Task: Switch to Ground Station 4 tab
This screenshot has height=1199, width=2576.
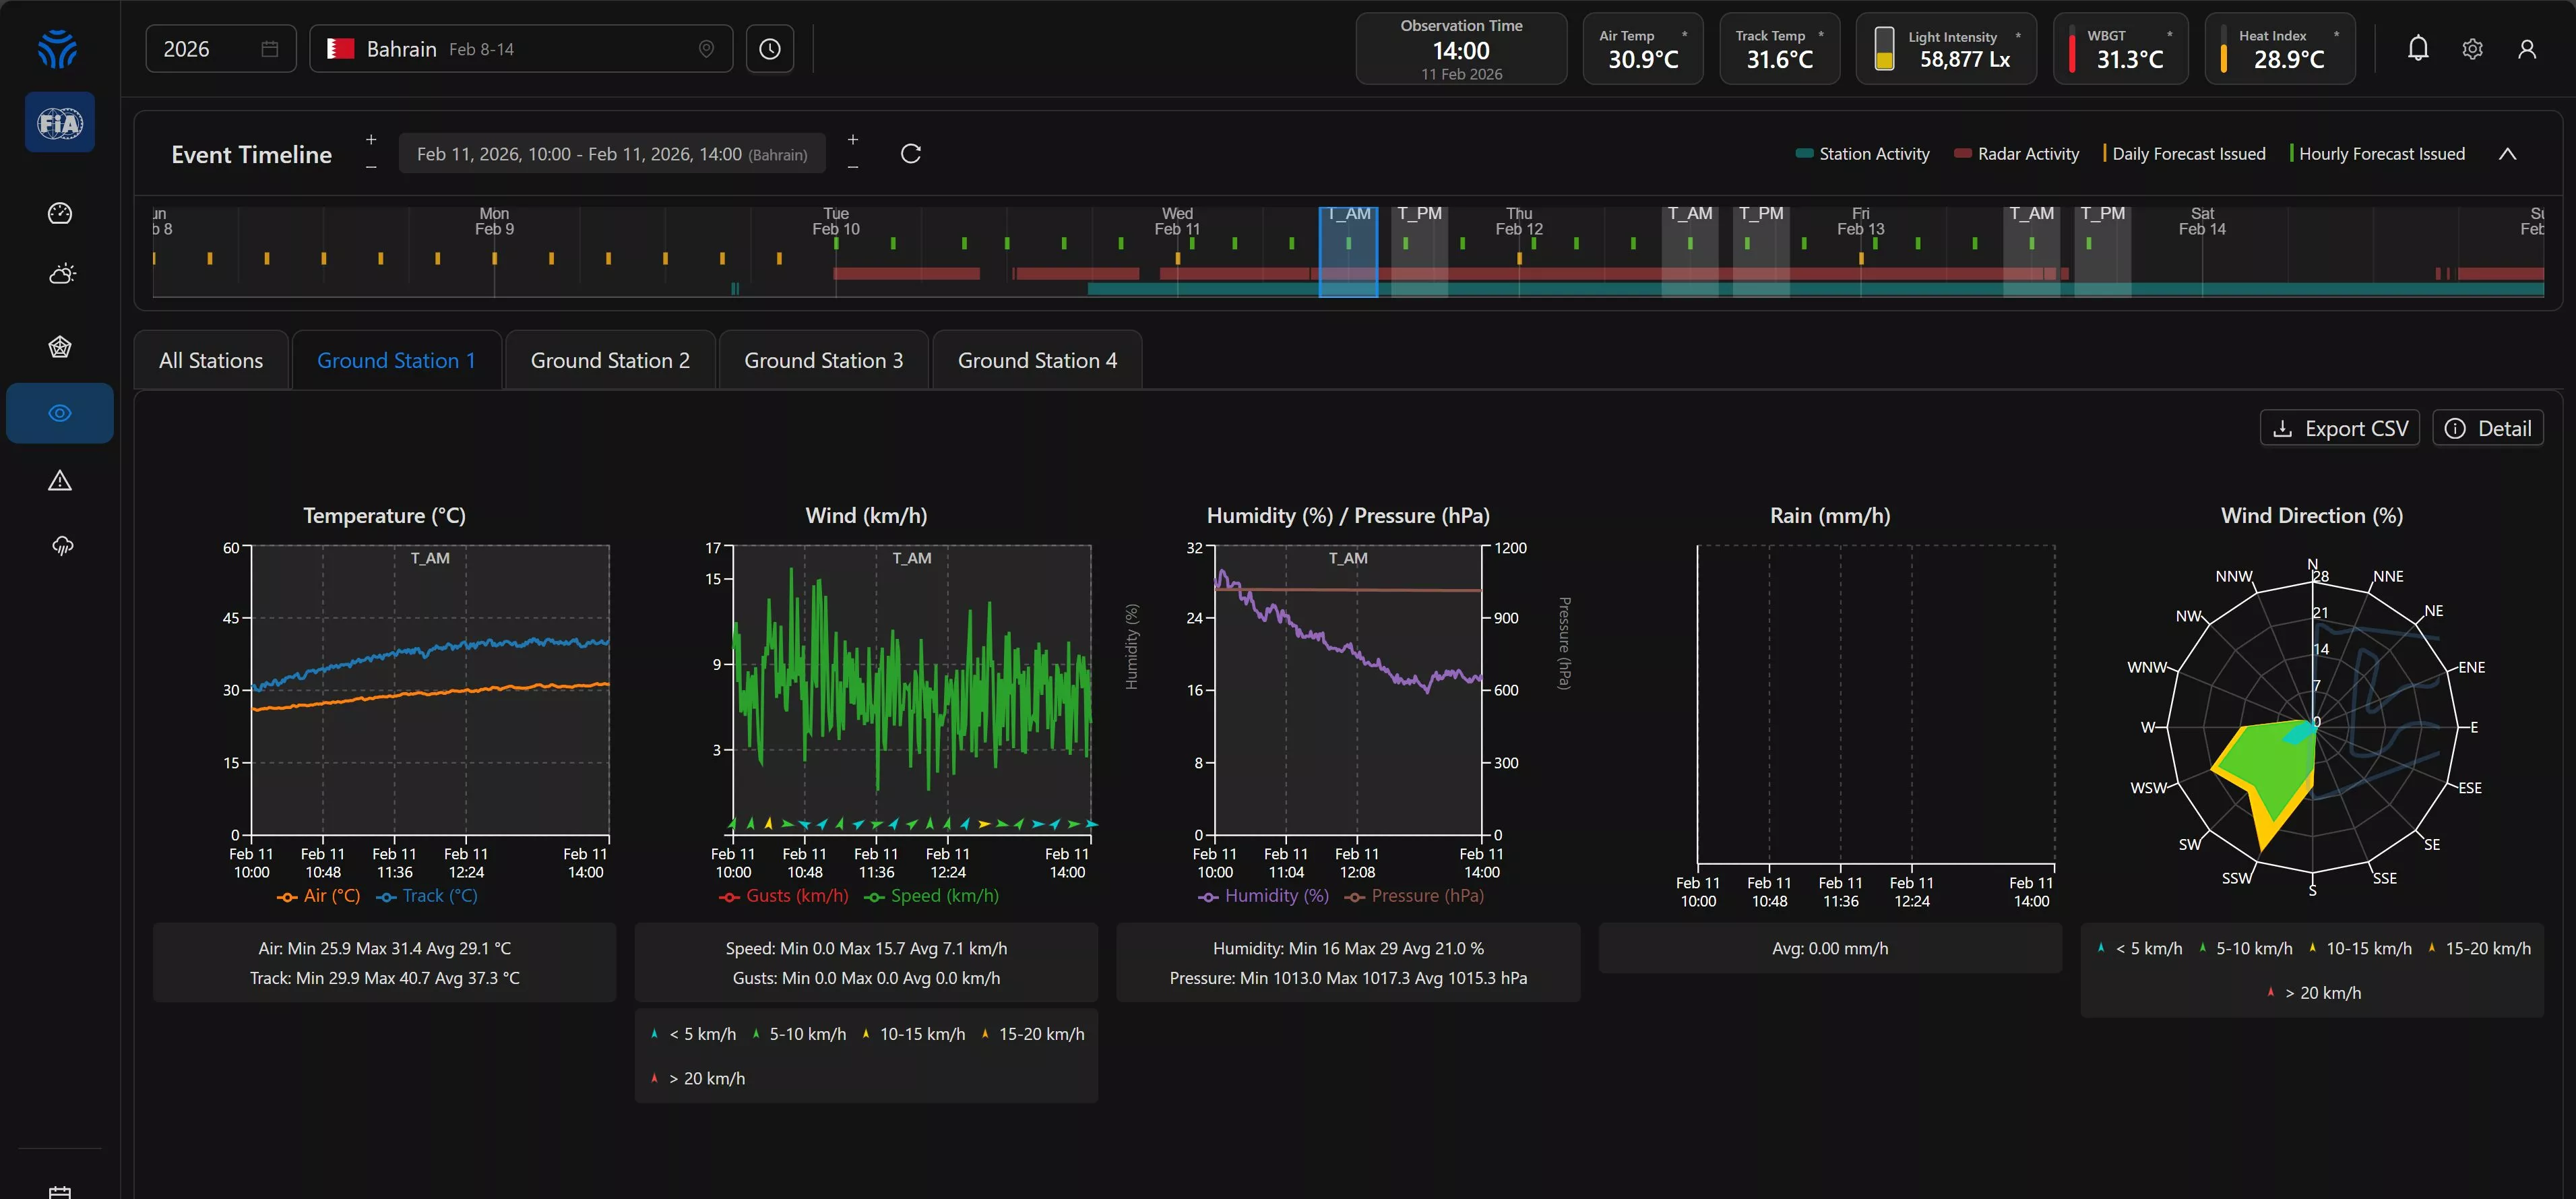Action: [x=1037, y=360]
